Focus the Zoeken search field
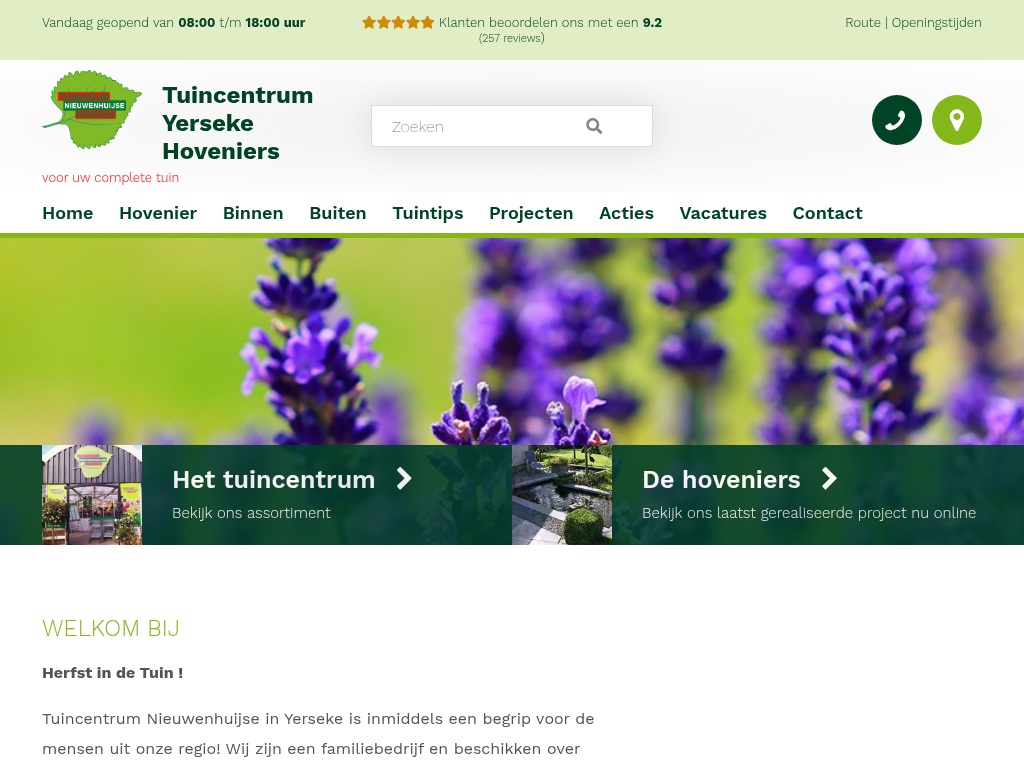 pos(511,126)
